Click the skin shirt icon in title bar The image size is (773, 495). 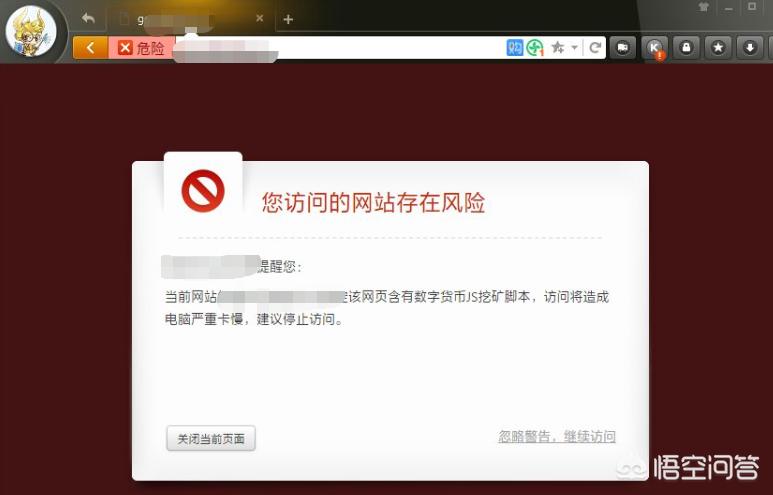tap(703, 7)
